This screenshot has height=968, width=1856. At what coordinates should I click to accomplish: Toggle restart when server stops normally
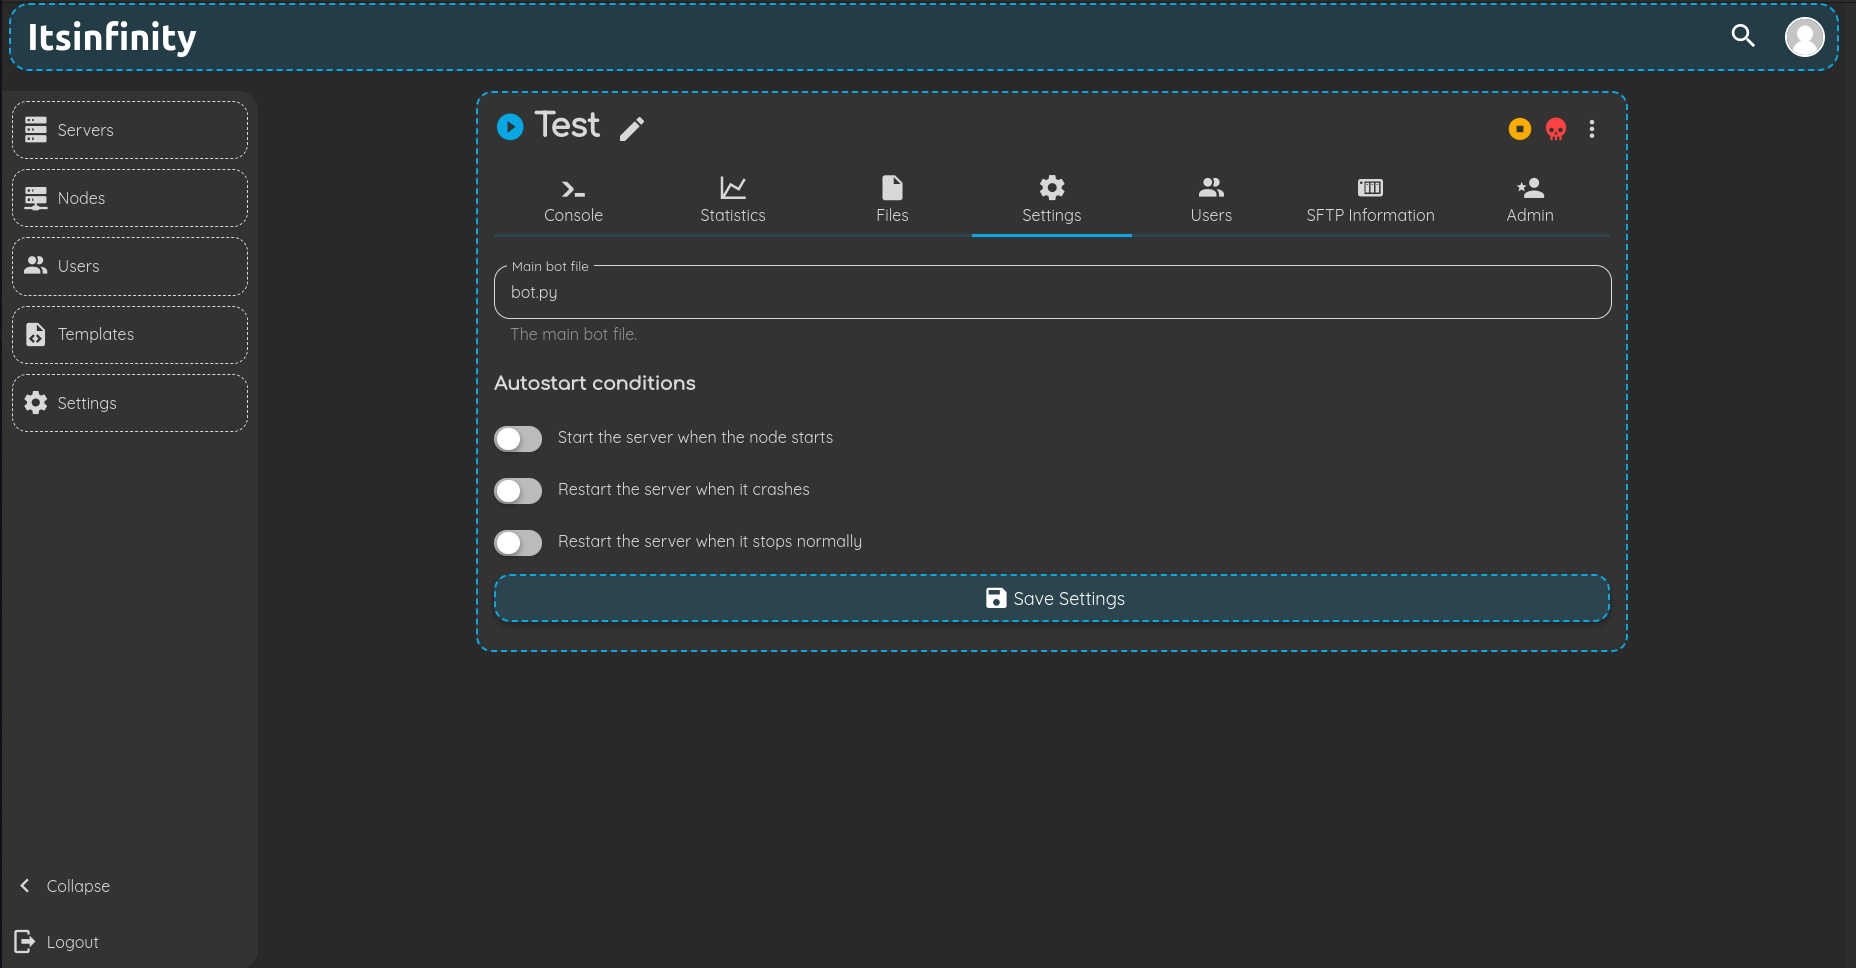coord(518,543)
